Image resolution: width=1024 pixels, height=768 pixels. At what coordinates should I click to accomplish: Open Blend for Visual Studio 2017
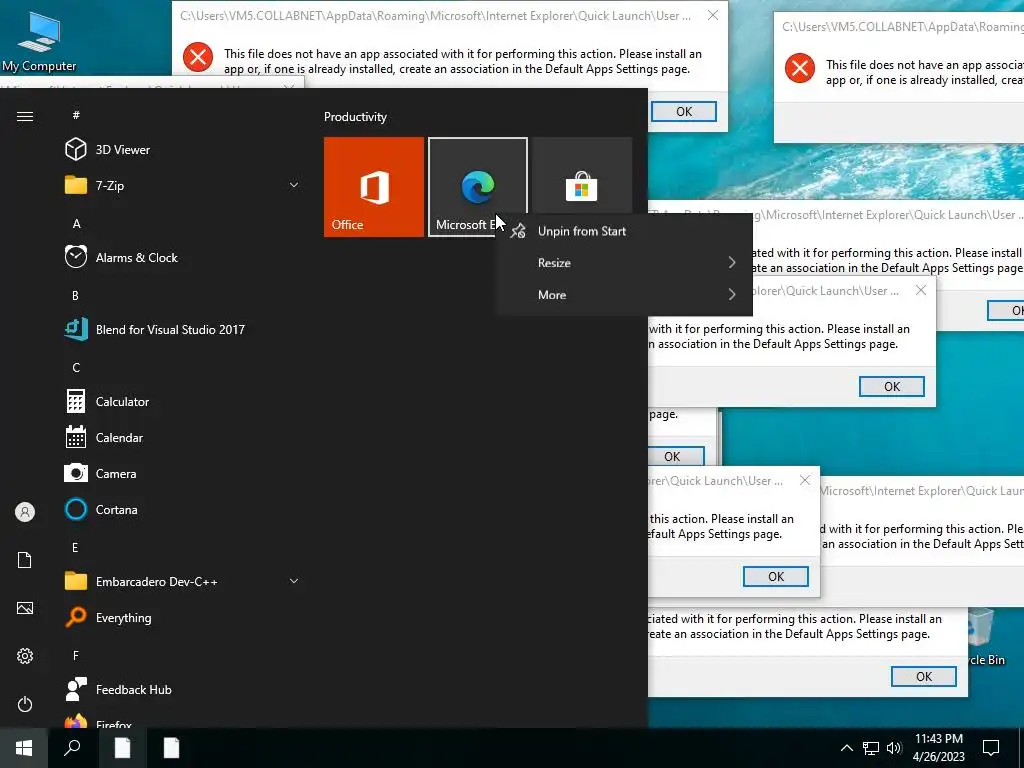pos(183,329)
